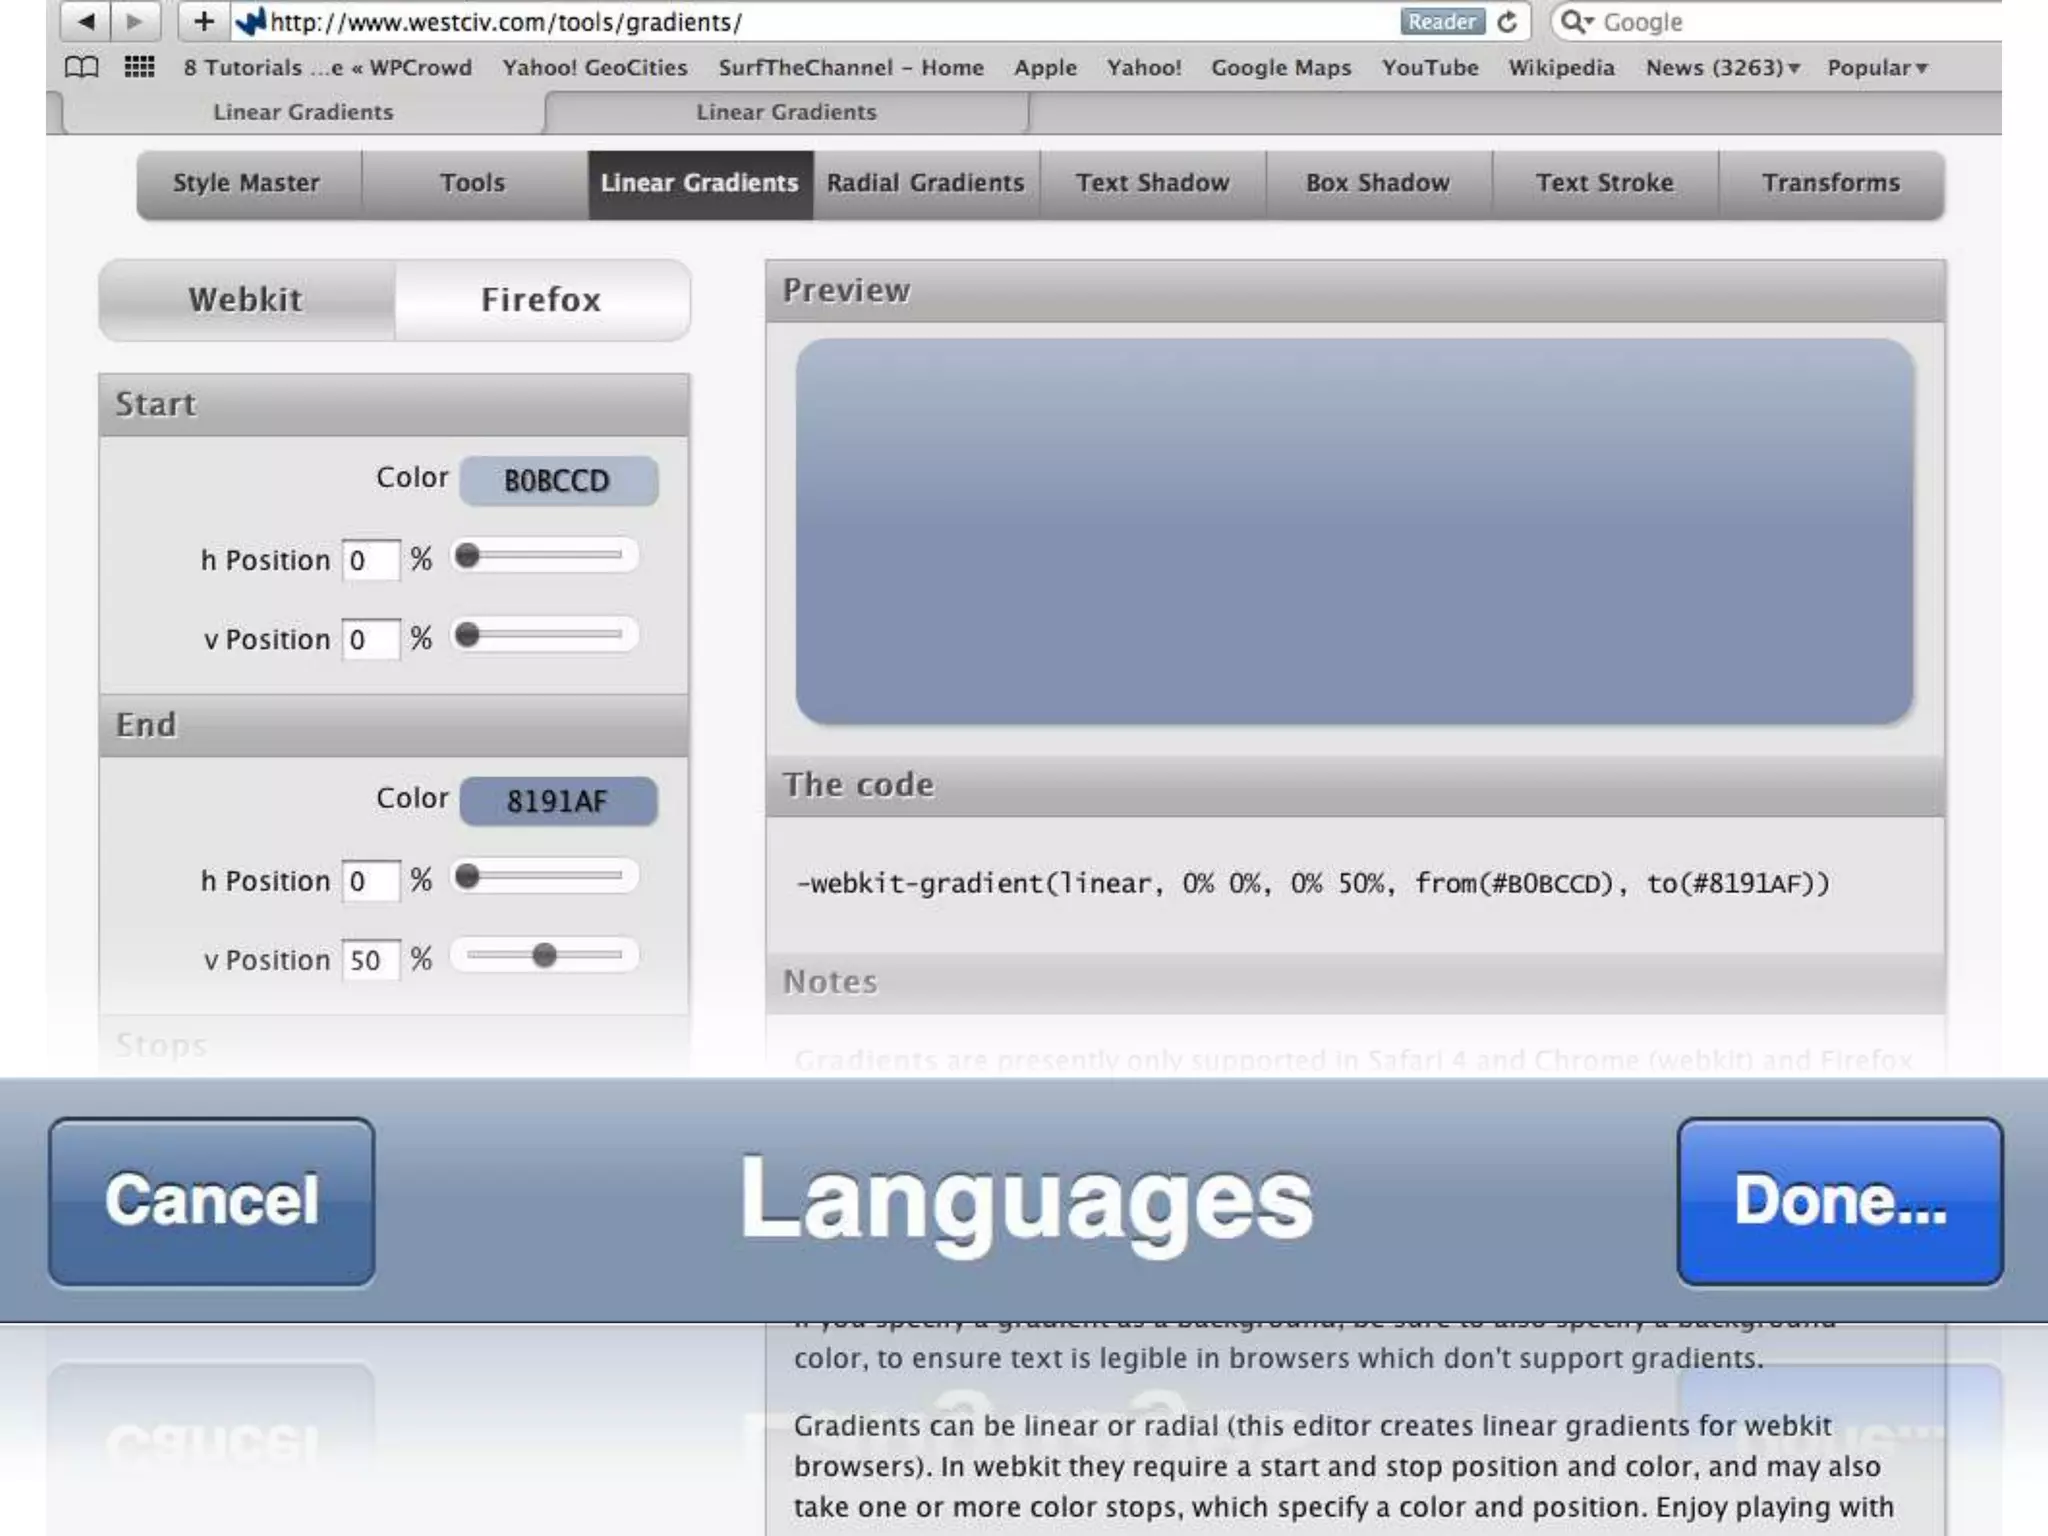Click the Google search magnifier icon
2048x1536 pixels.
tap(1574, 21)
